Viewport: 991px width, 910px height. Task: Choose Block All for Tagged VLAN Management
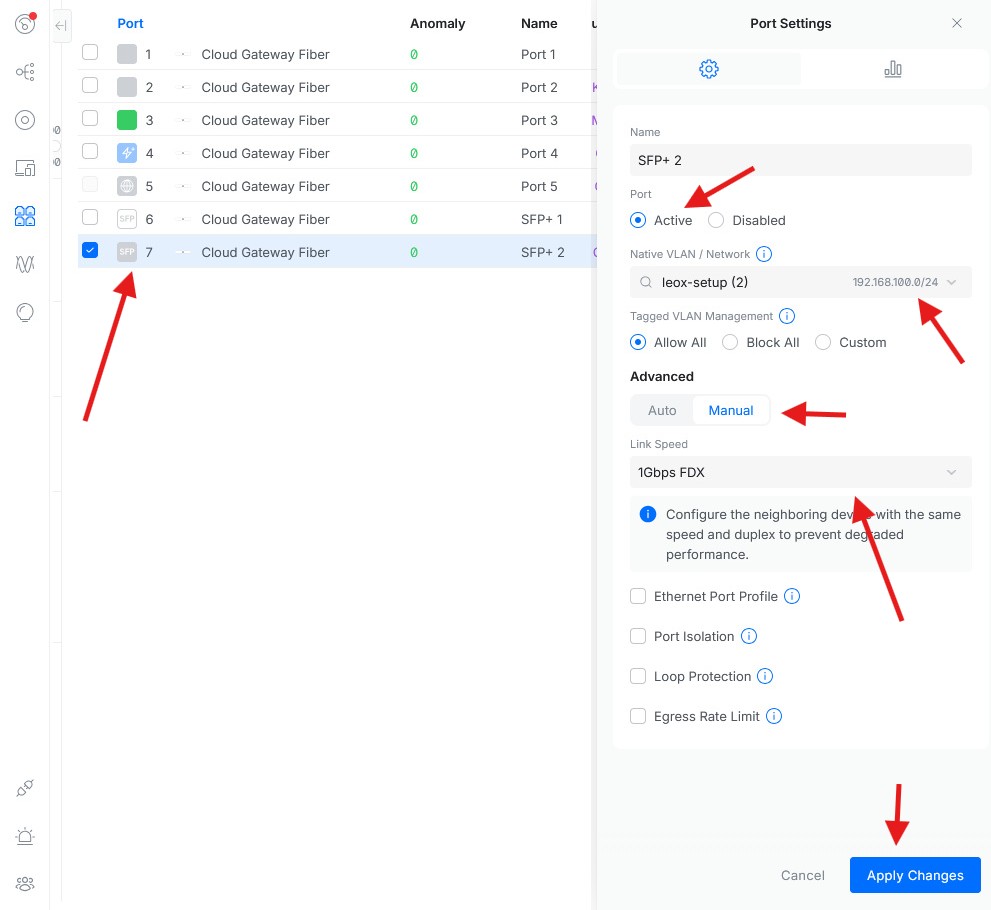(730, 342)
